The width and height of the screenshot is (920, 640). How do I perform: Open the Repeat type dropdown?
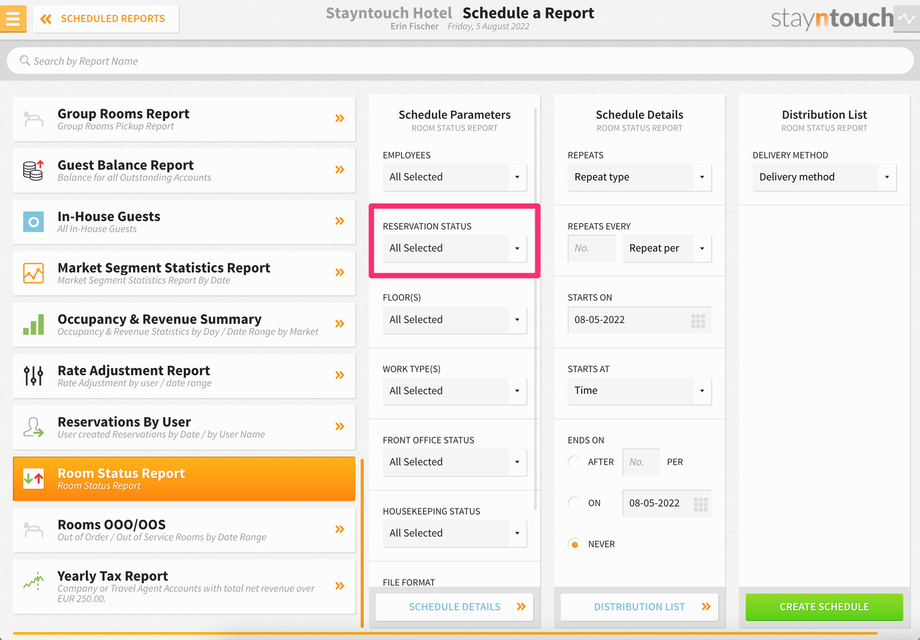click(640, 177)
